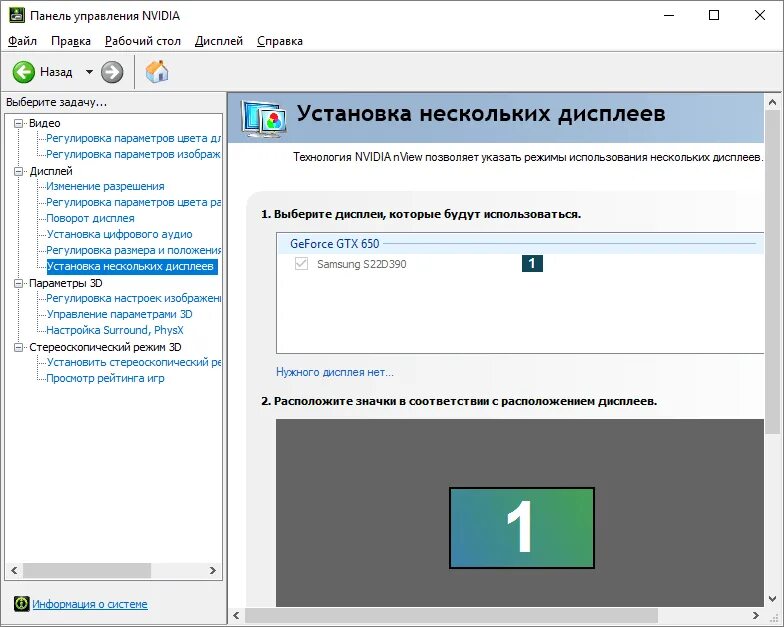Click the system information NVIDIA icon
The image size is (784, 627).
22,604
